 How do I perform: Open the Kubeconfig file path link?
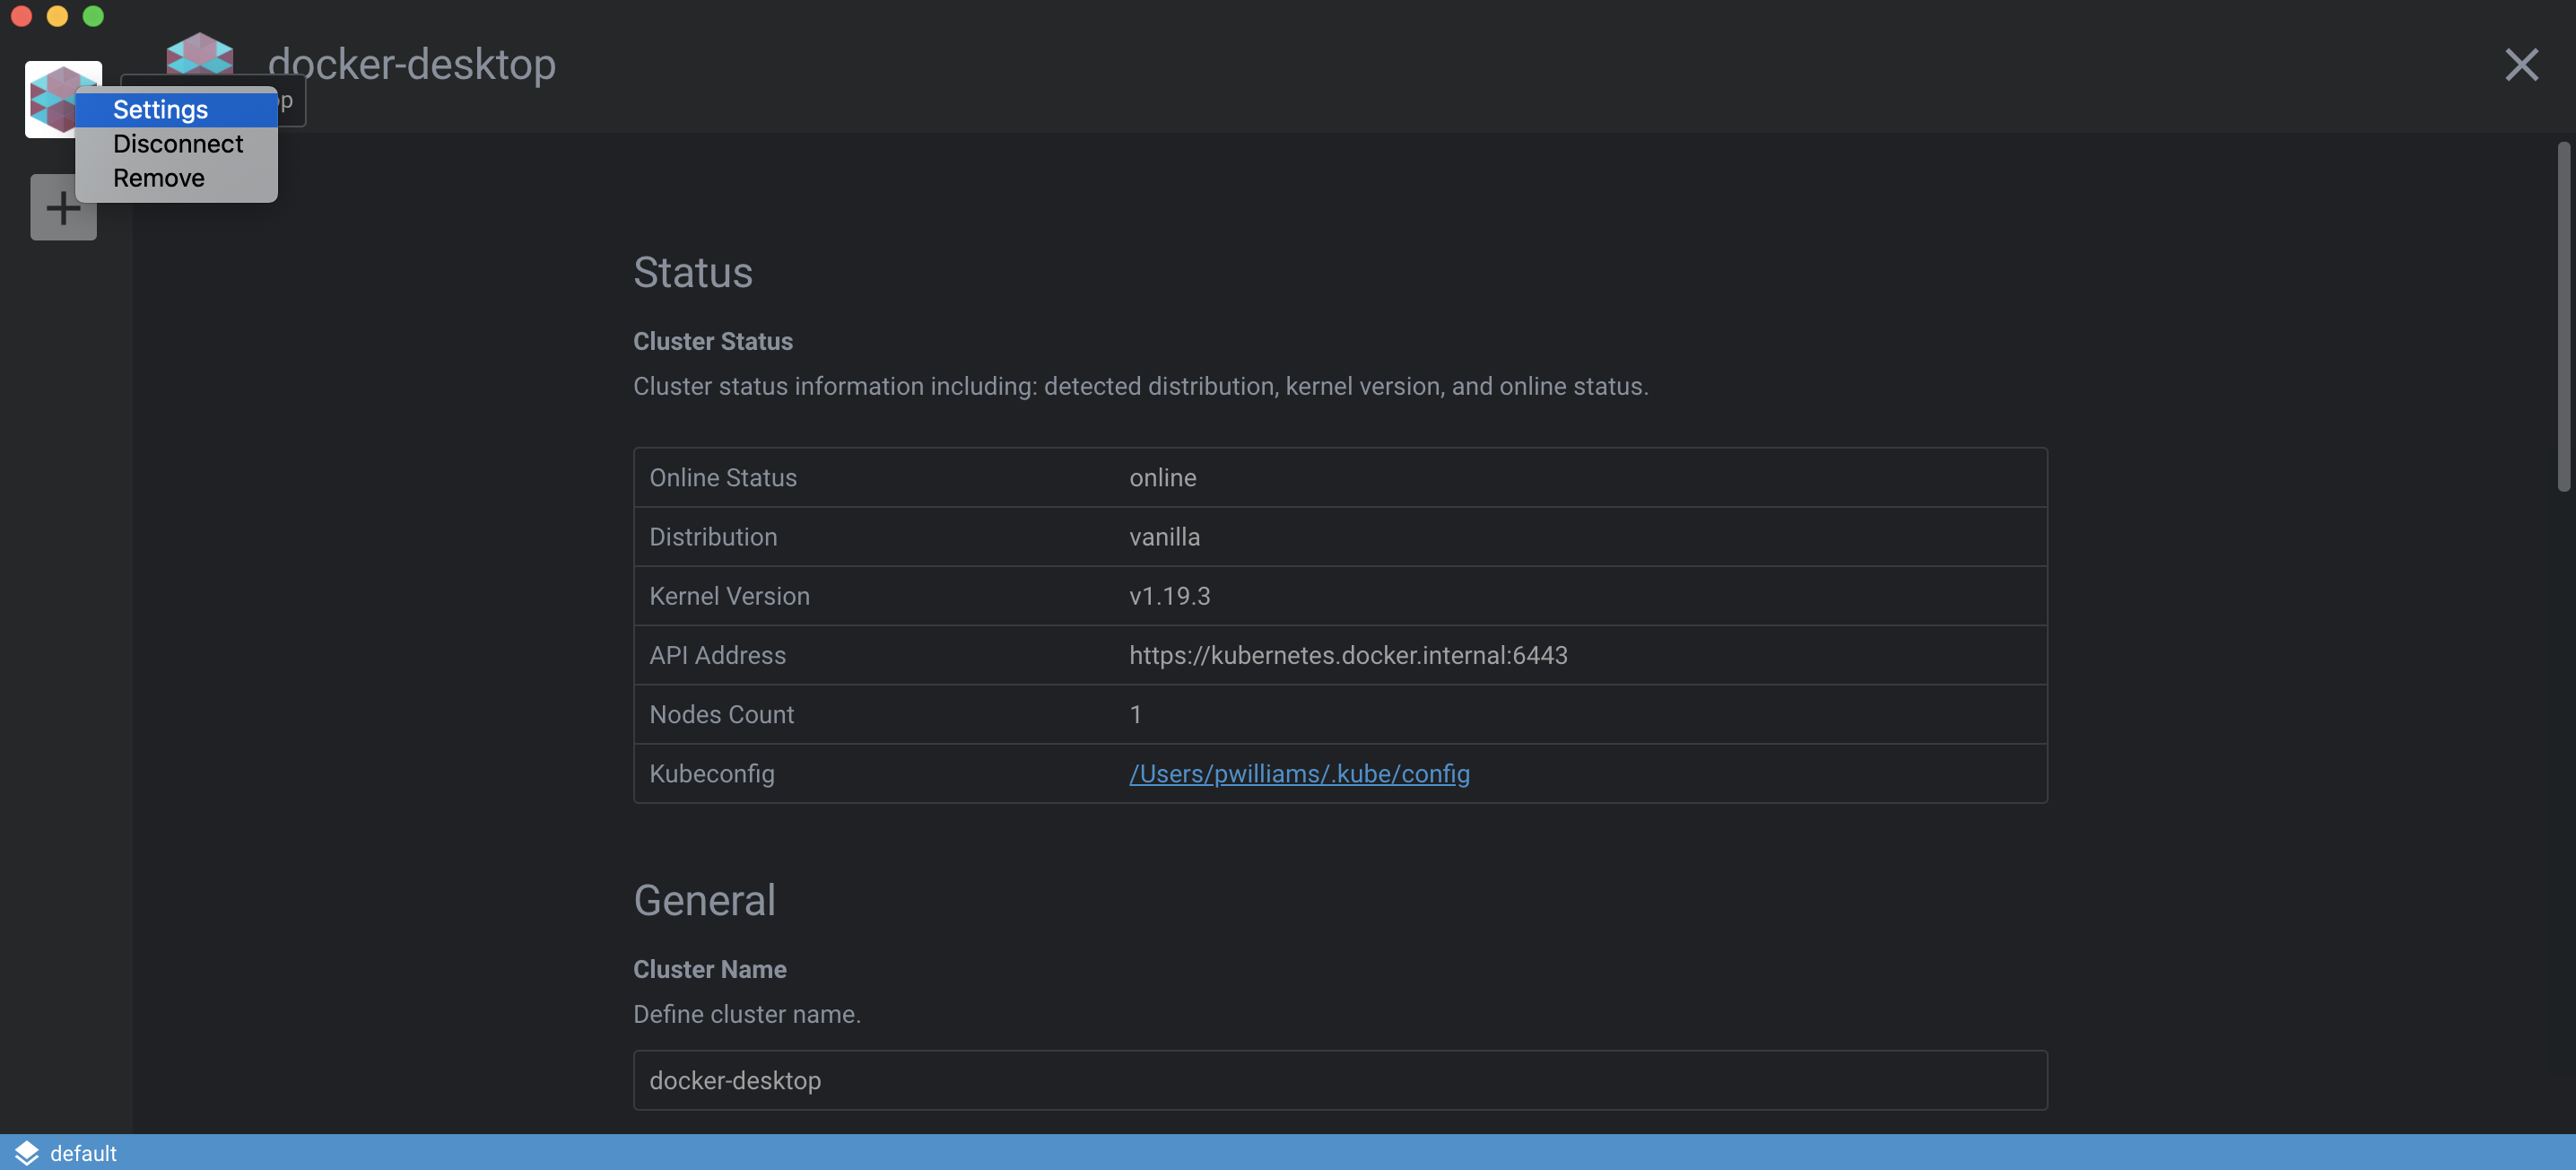click(1300, 773)
